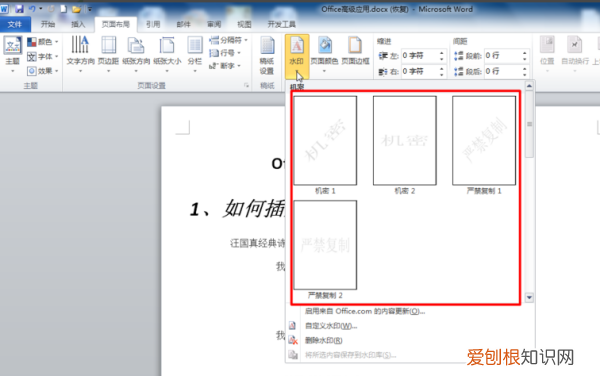This screenshot has width=600, height=376.
Task: Open the Page Setup dialog launcher
Action: [x=246, y=86]
